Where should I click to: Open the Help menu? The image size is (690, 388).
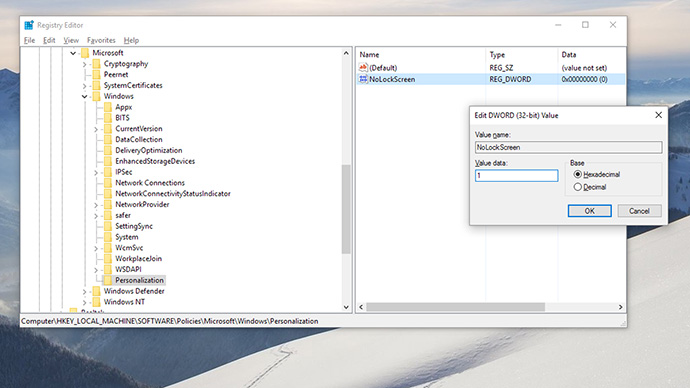131,40
